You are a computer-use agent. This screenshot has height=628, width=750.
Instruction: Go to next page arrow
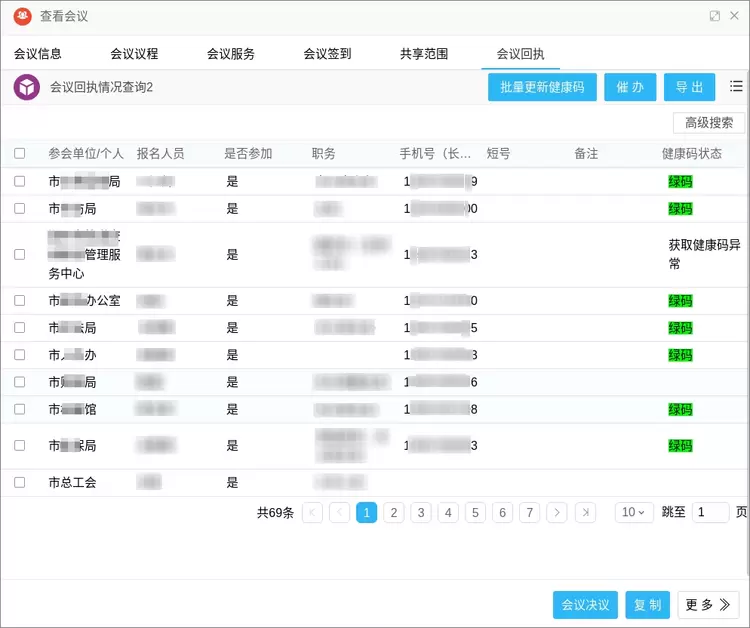coord(557,512)
